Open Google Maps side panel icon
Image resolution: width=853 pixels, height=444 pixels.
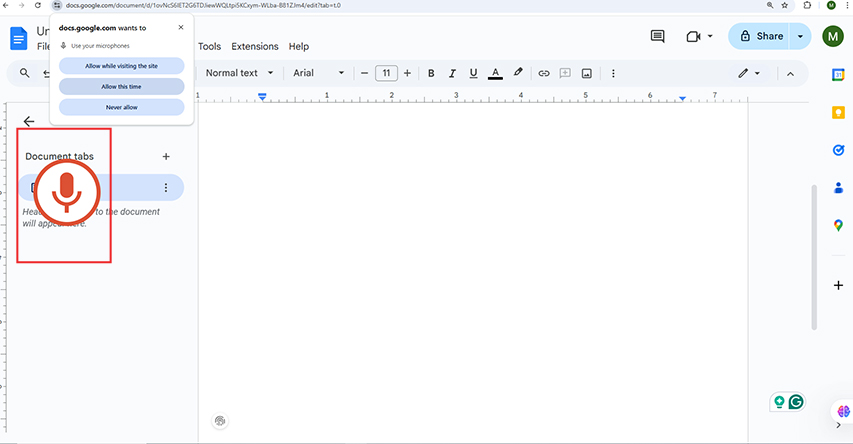[x=838, y=225]
